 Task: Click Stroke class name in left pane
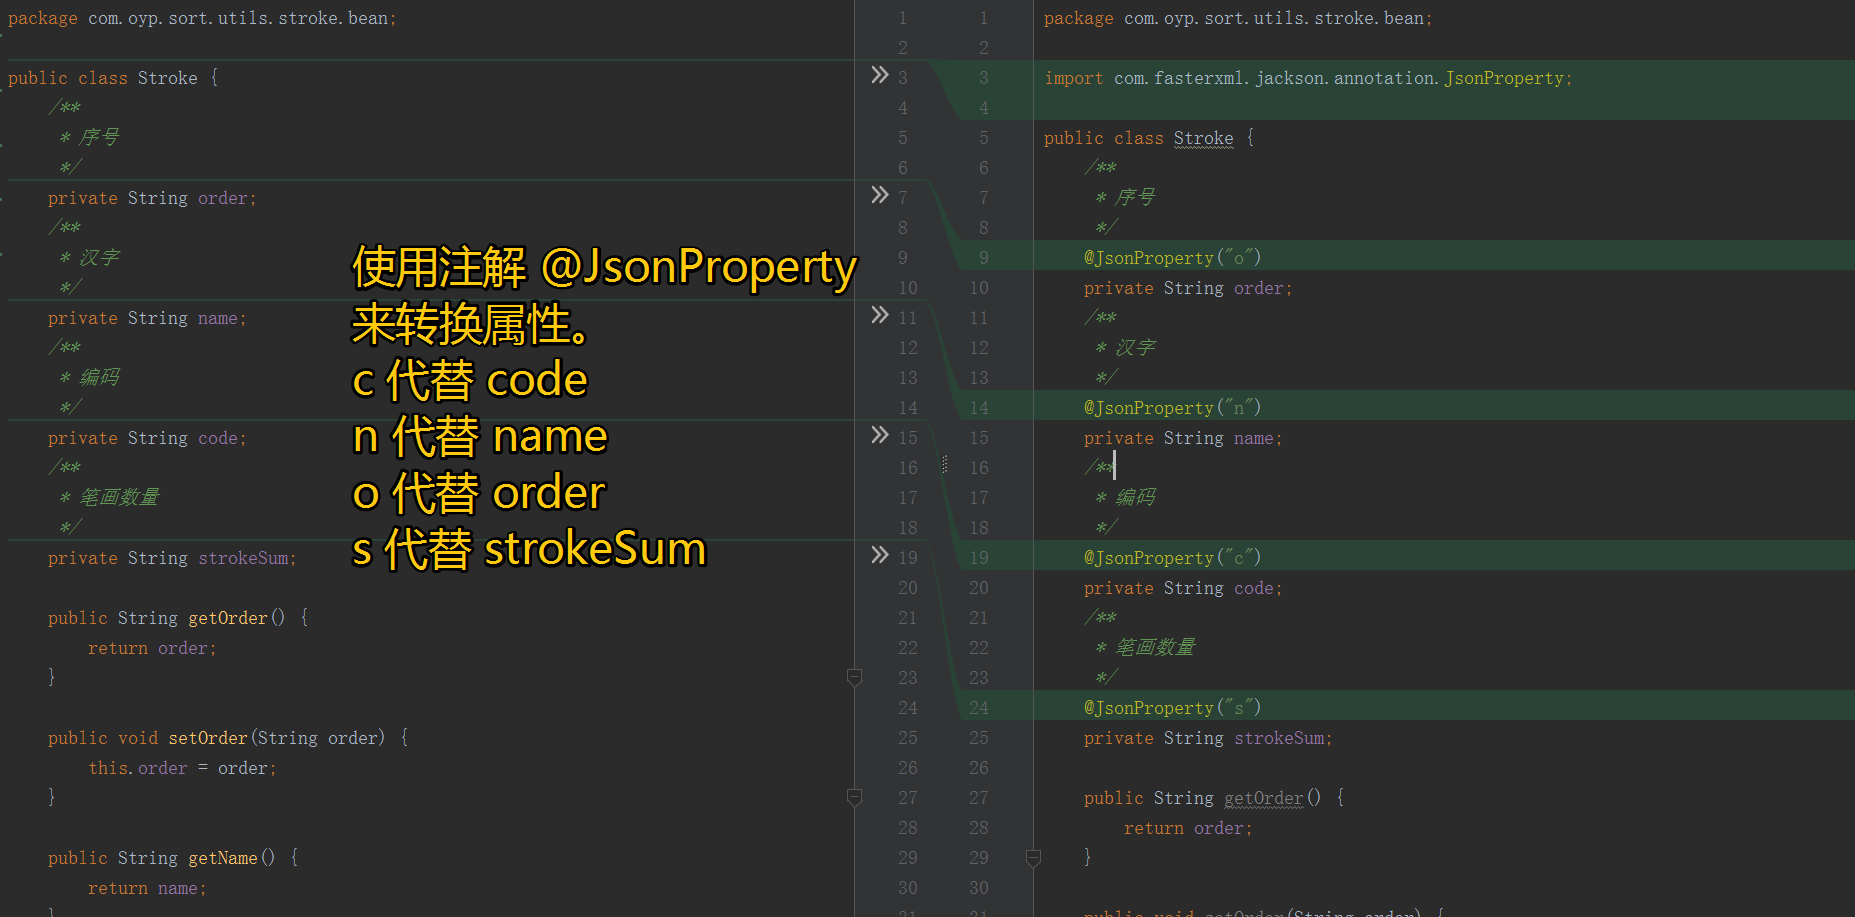point(167,78)
